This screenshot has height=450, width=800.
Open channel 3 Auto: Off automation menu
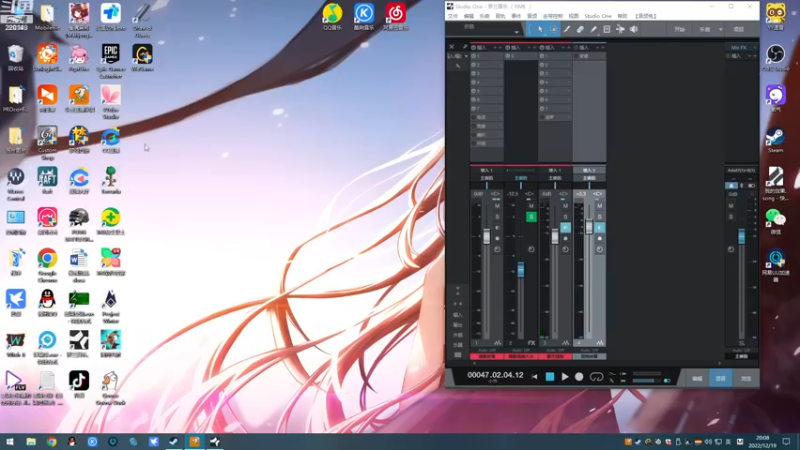(x=555, y=351)
